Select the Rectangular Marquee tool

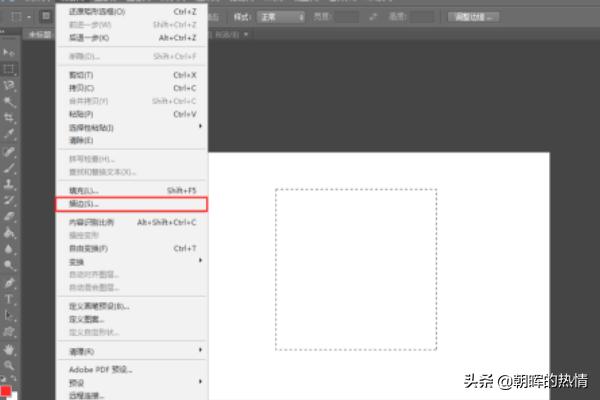[x=8, y=69]
